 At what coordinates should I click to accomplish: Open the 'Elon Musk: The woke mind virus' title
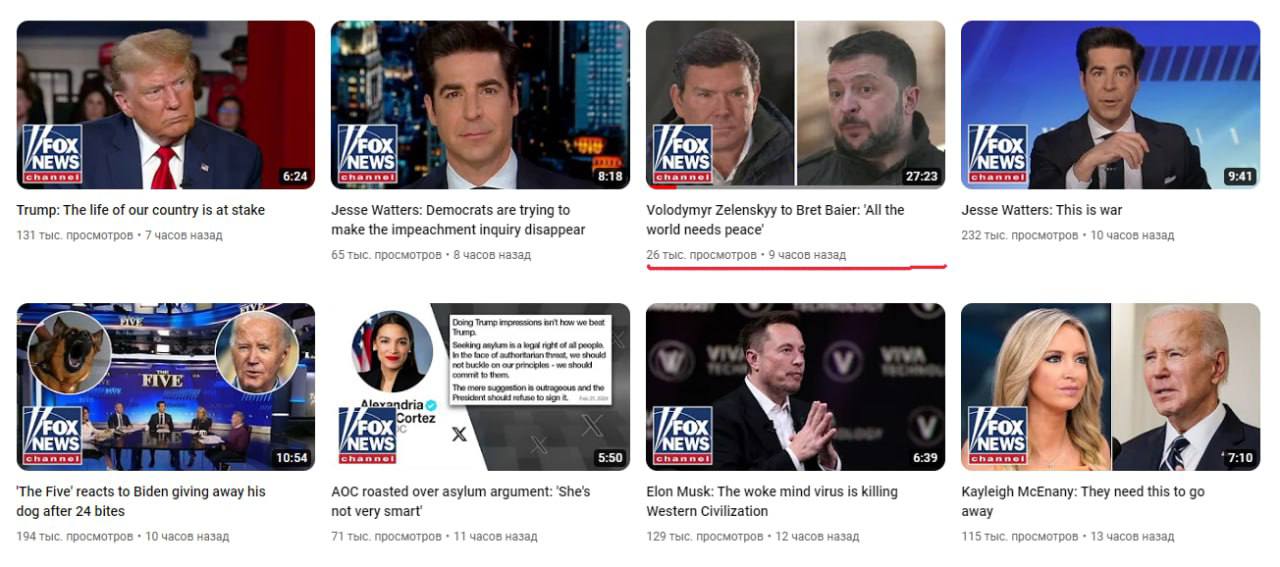[x=772, y=501]
